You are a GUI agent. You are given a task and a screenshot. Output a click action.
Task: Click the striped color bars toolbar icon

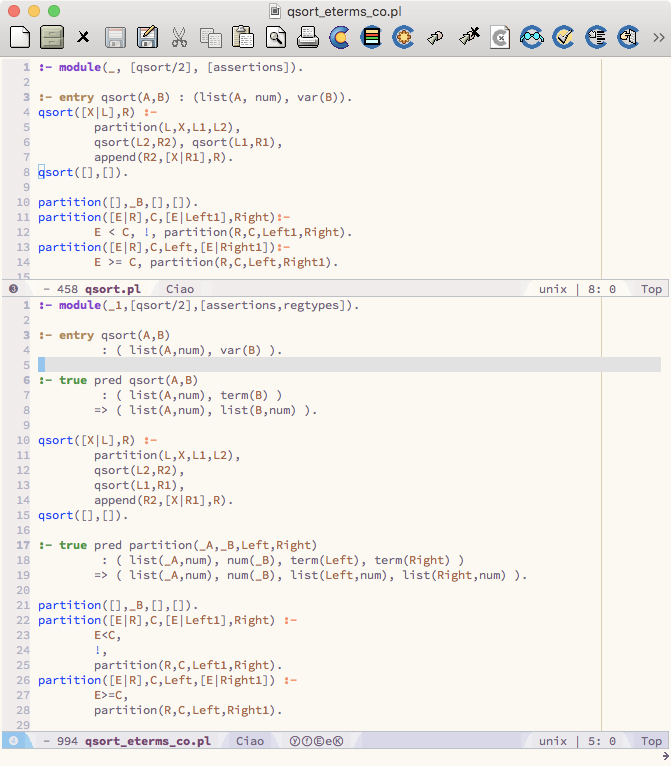point(371,38)
